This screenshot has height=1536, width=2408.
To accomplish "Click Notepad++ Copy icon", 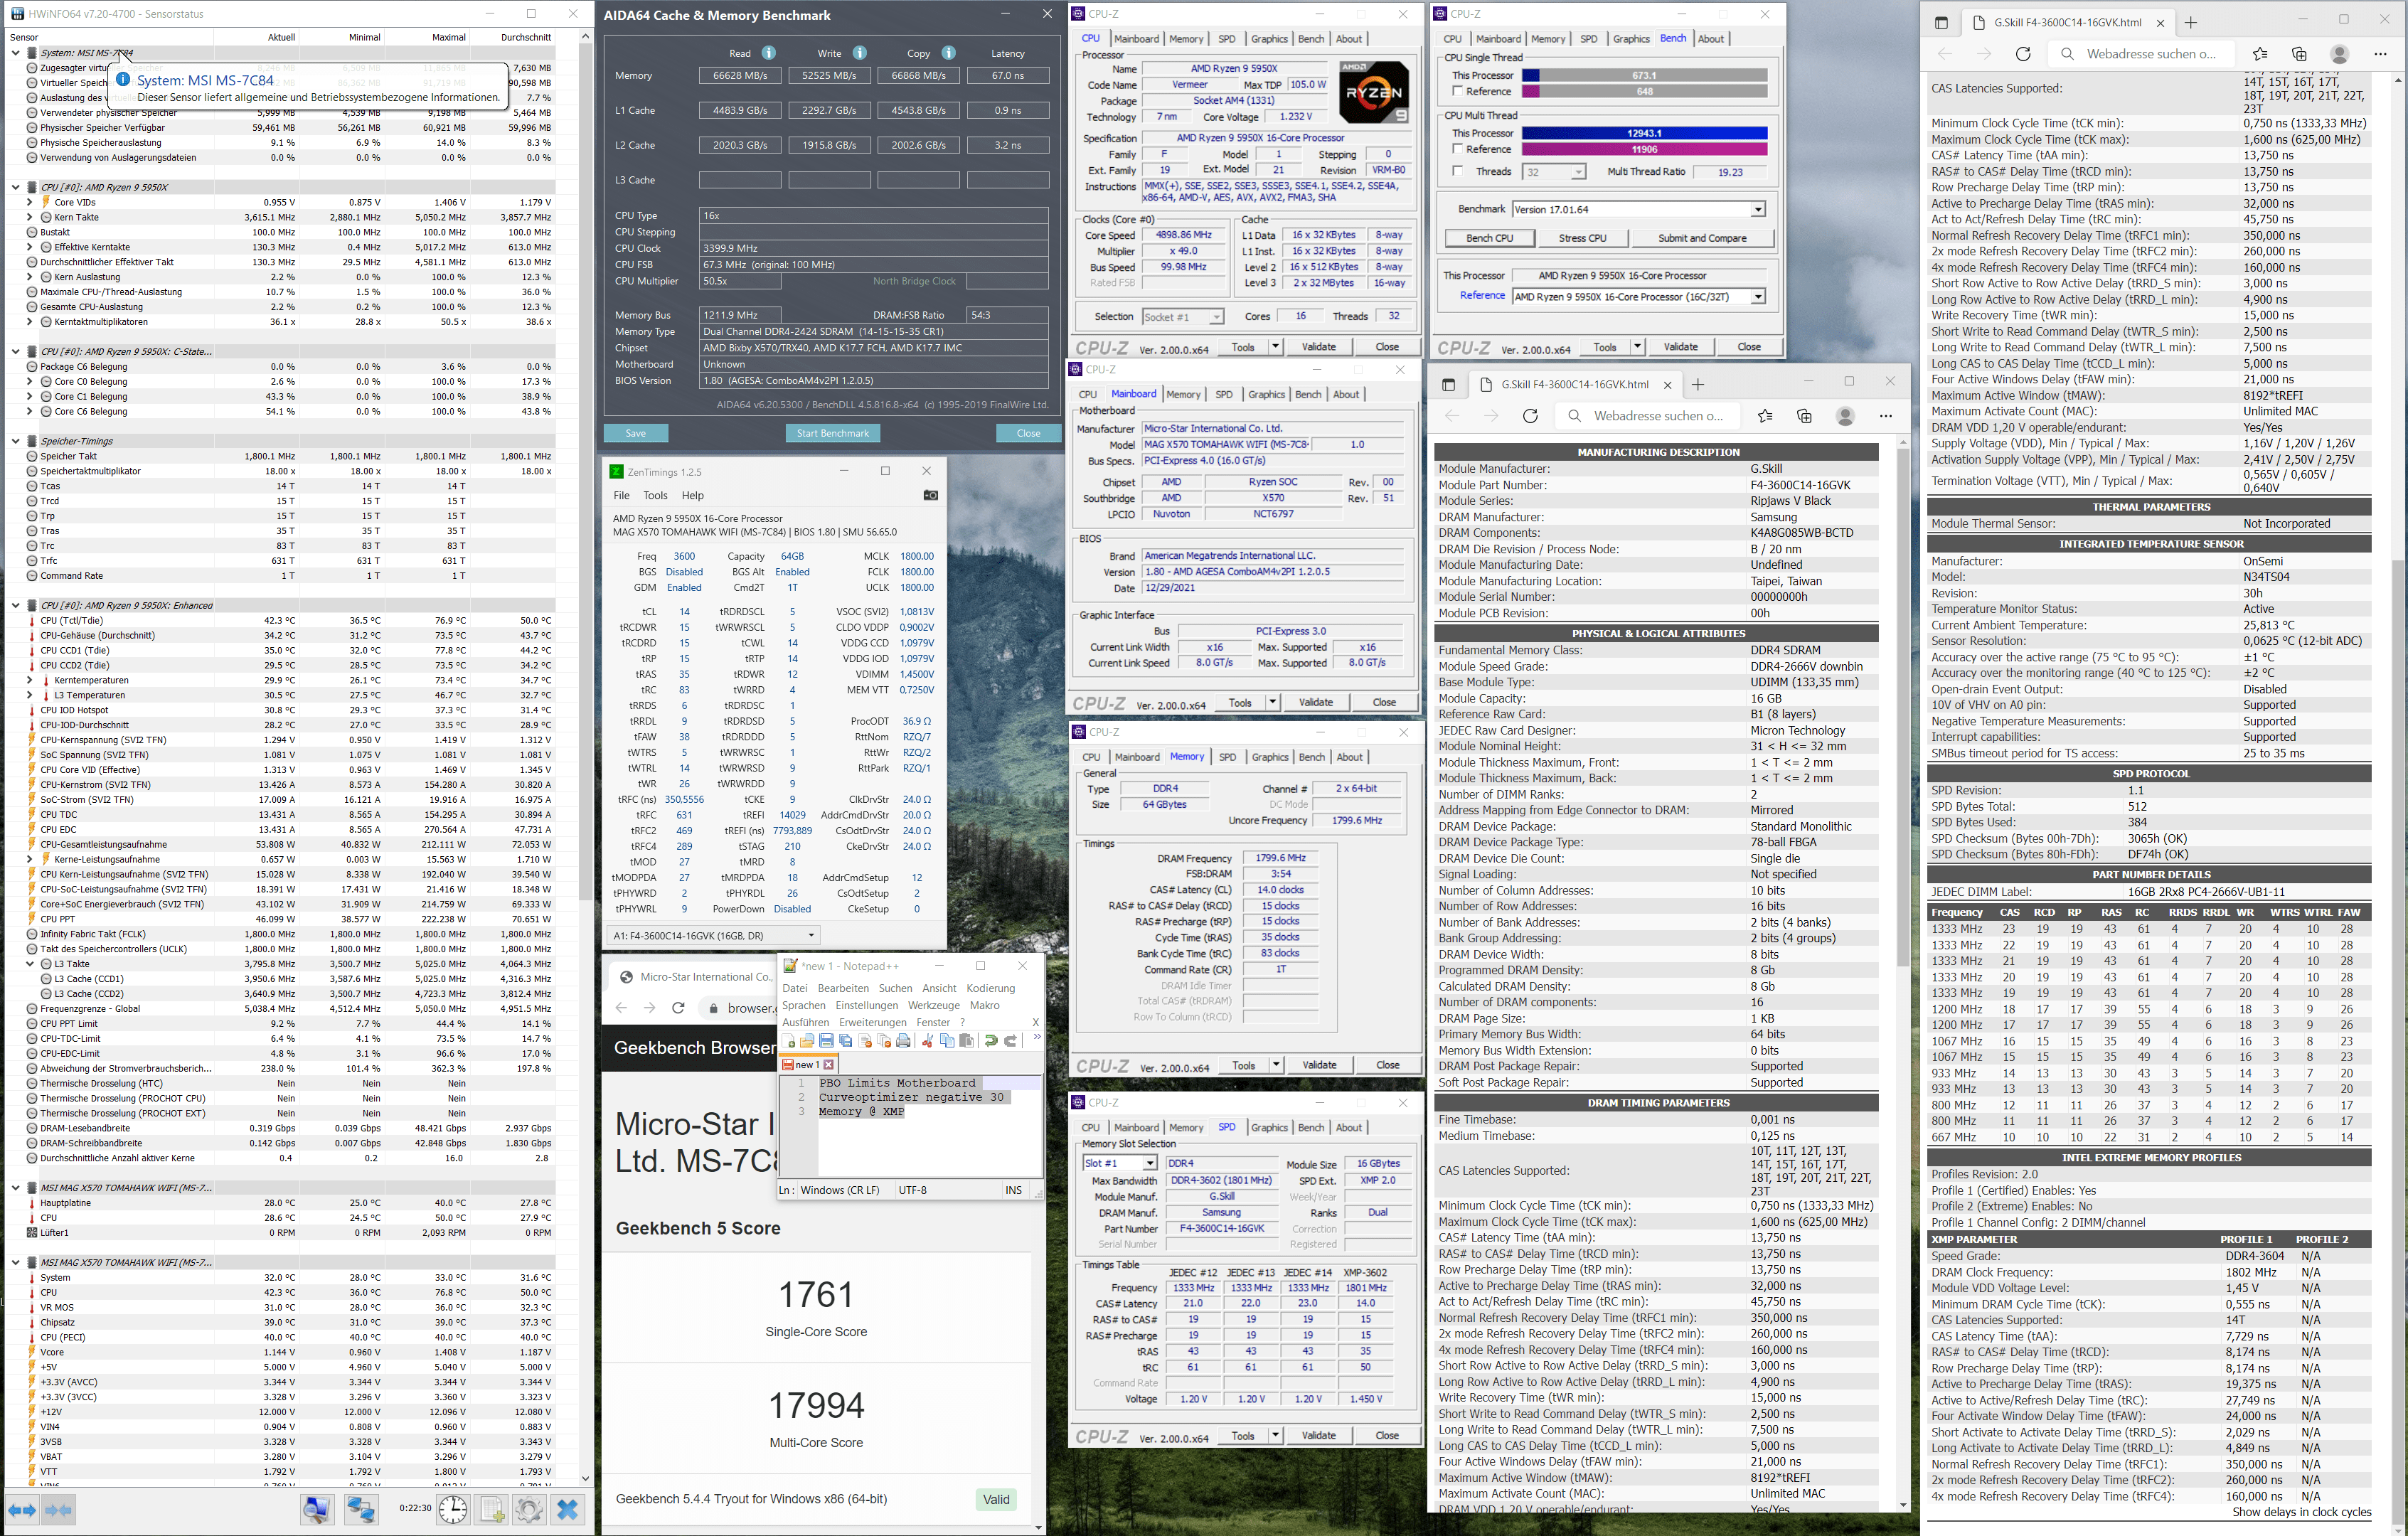I will 947,1041.
